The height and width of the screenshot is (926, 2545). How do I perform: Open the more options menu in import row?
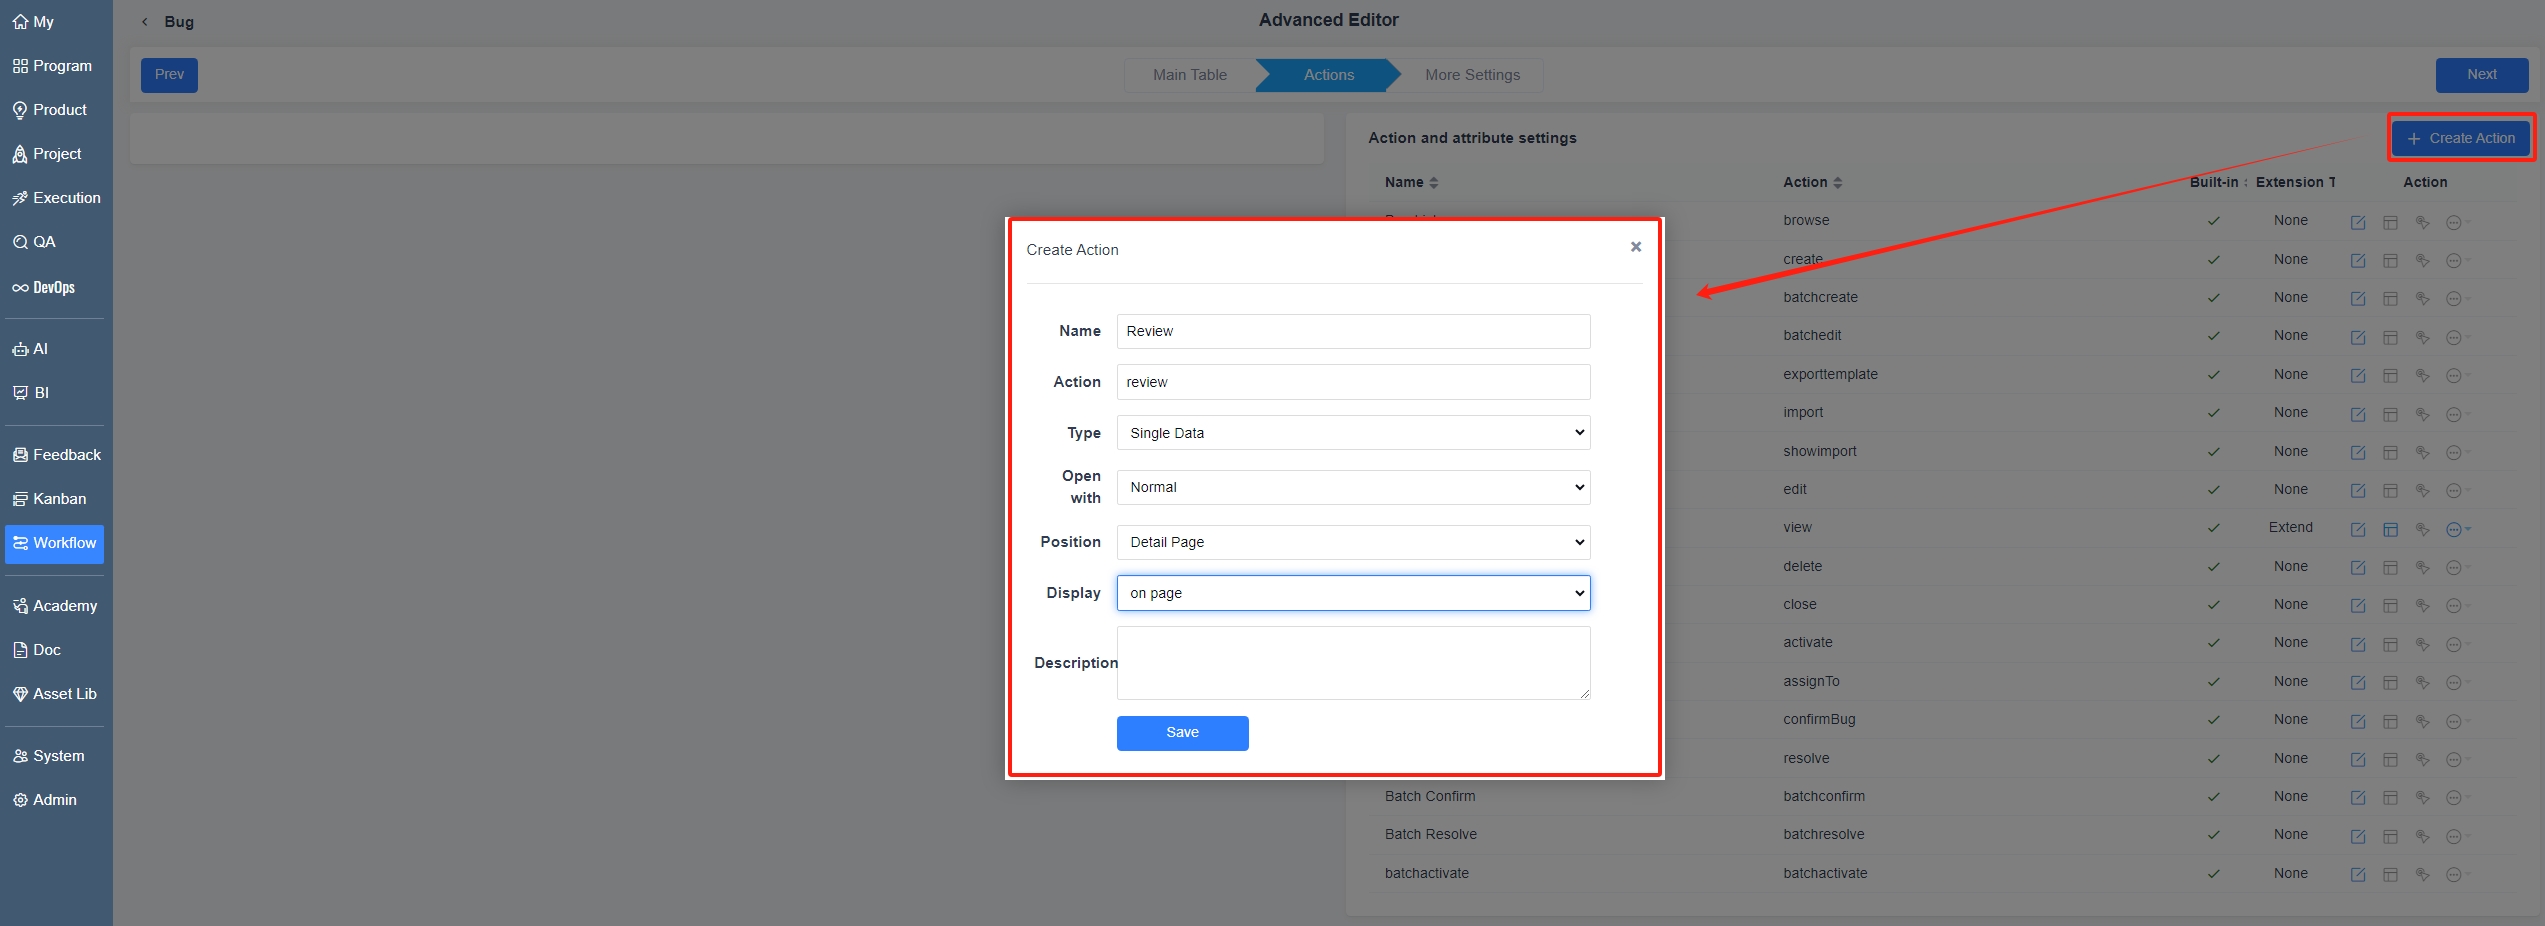coord(2456,414)
